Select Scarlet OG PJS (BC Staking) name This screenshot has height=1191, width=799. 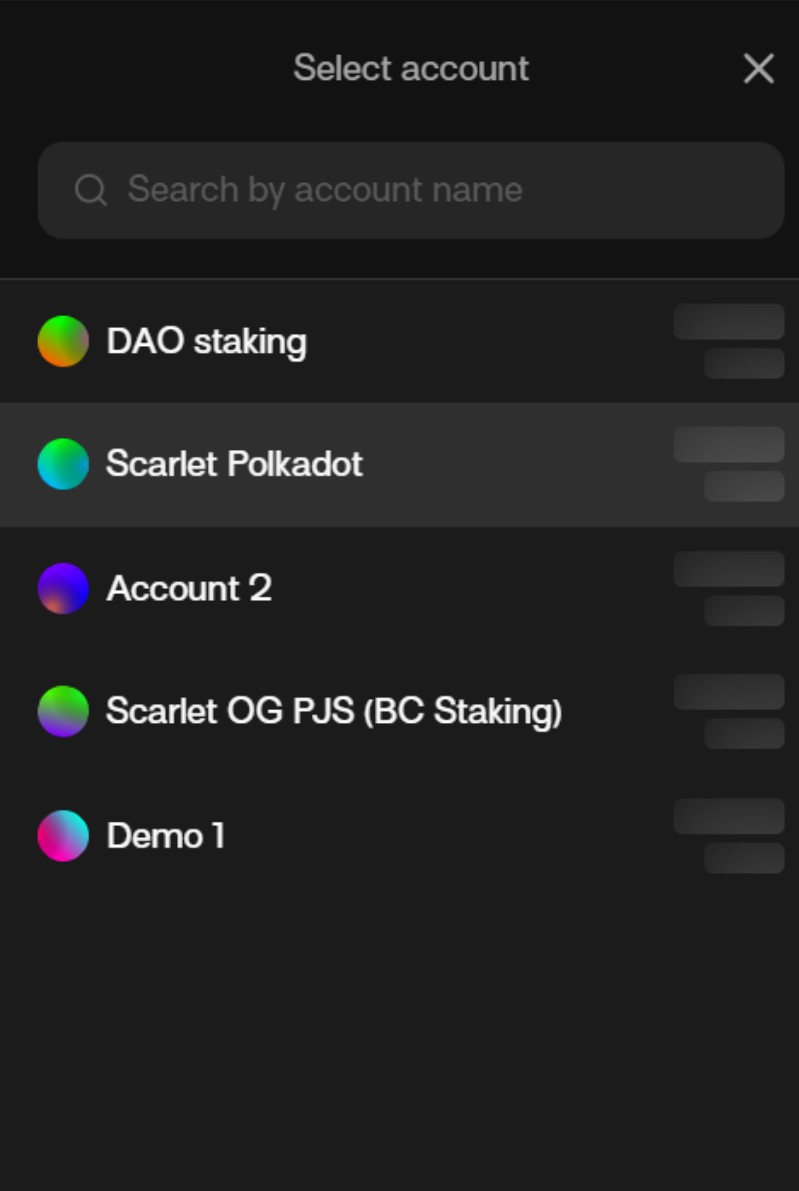tap(334, 711)
